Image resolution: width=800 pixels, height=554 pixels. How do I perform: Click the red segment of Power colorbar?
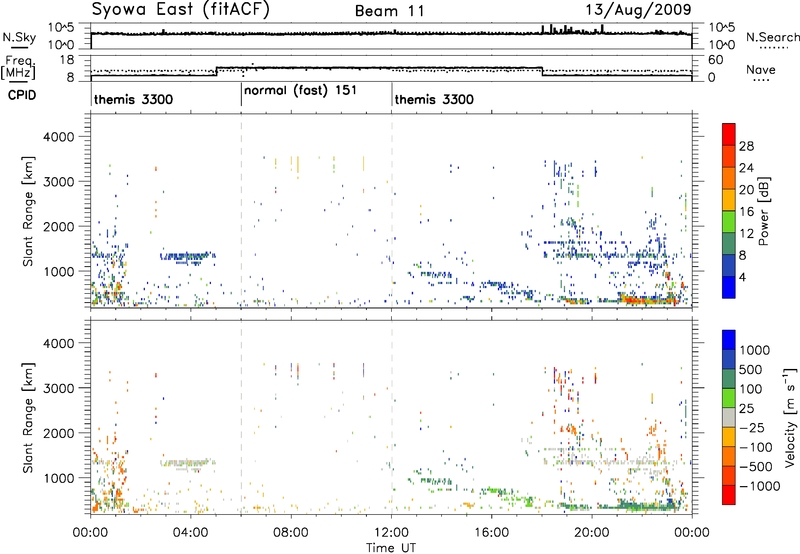click(x=729, y=134)
